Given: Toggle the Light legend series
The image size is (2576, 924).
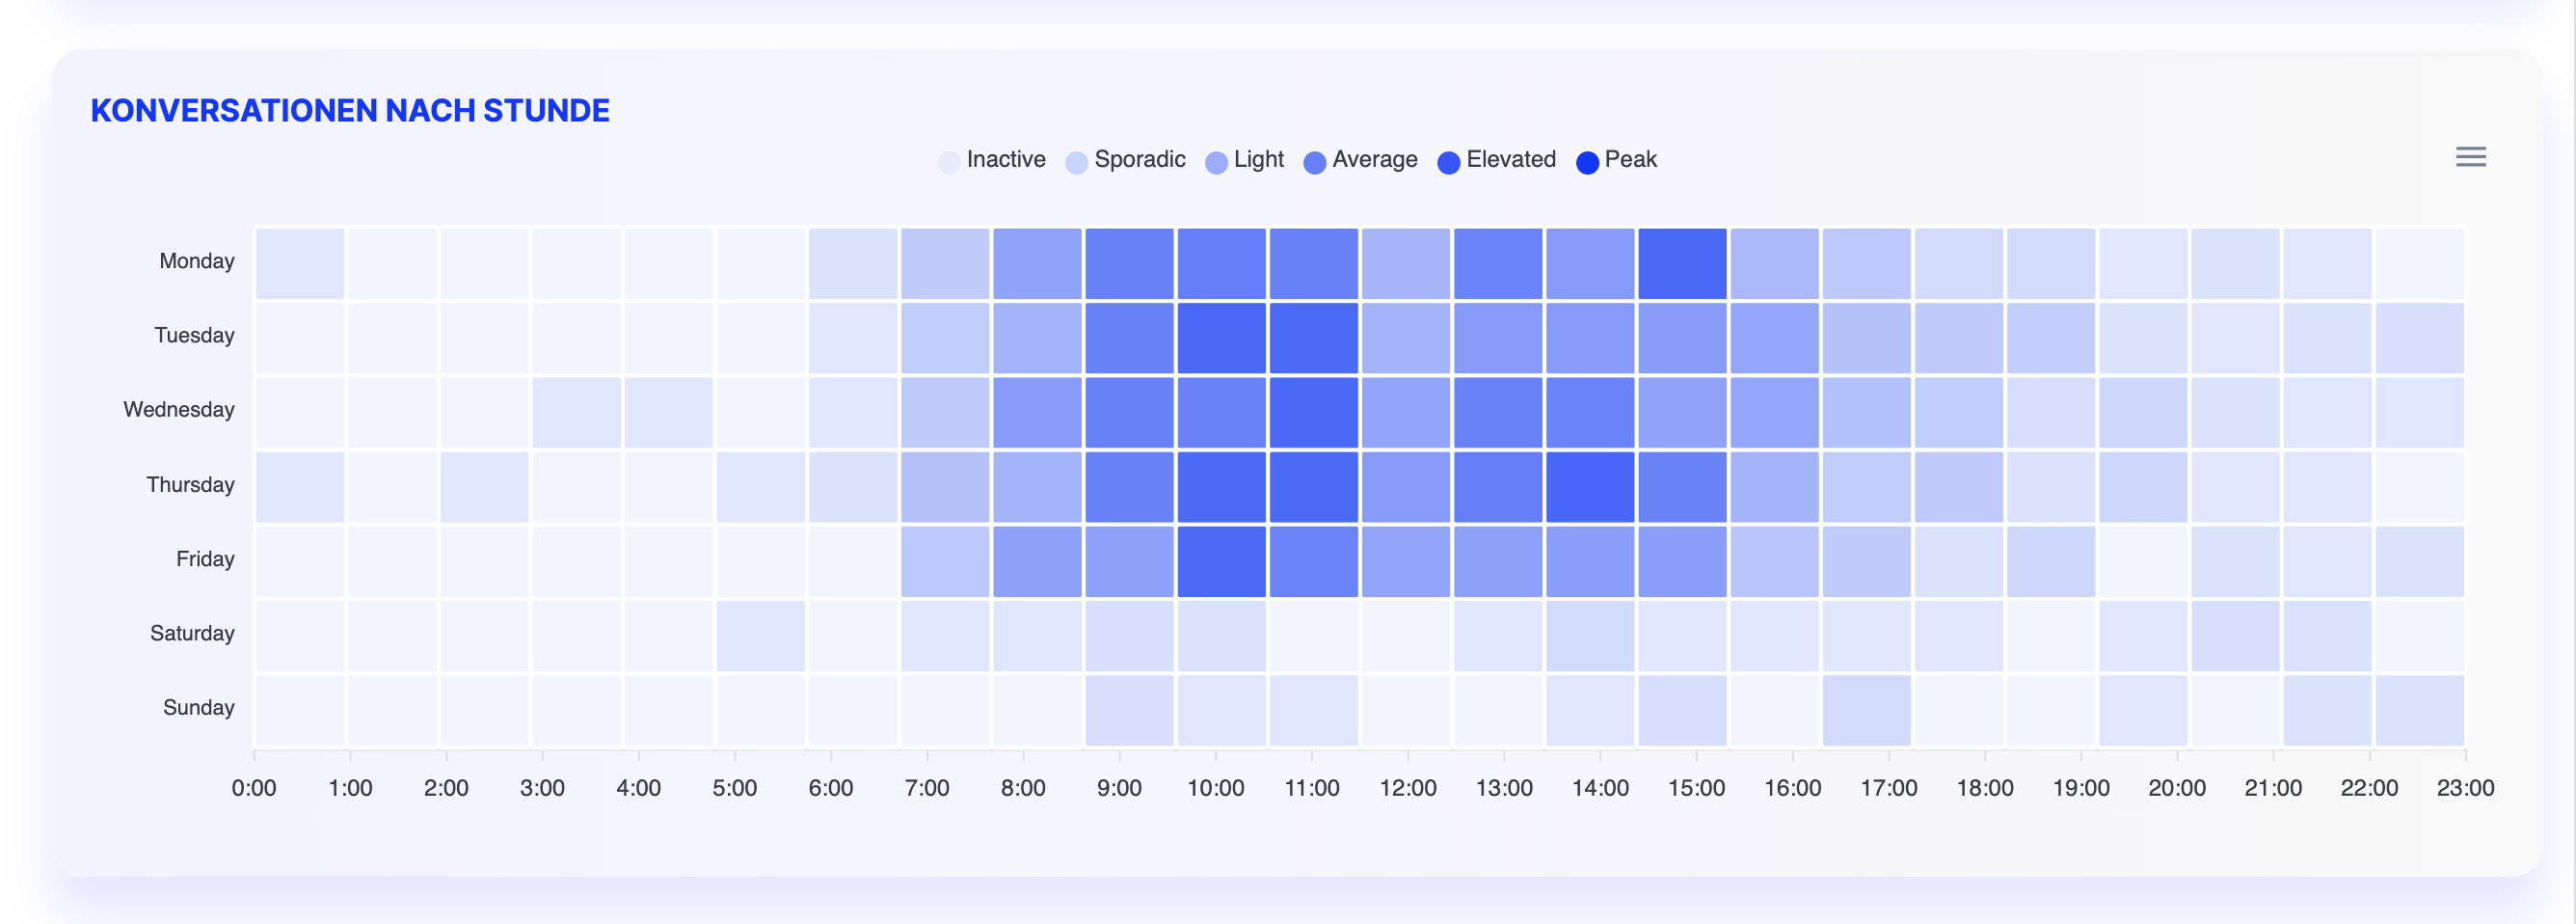Looking at the screenshot, I should pyautogui.click(x=1258, y=160).
